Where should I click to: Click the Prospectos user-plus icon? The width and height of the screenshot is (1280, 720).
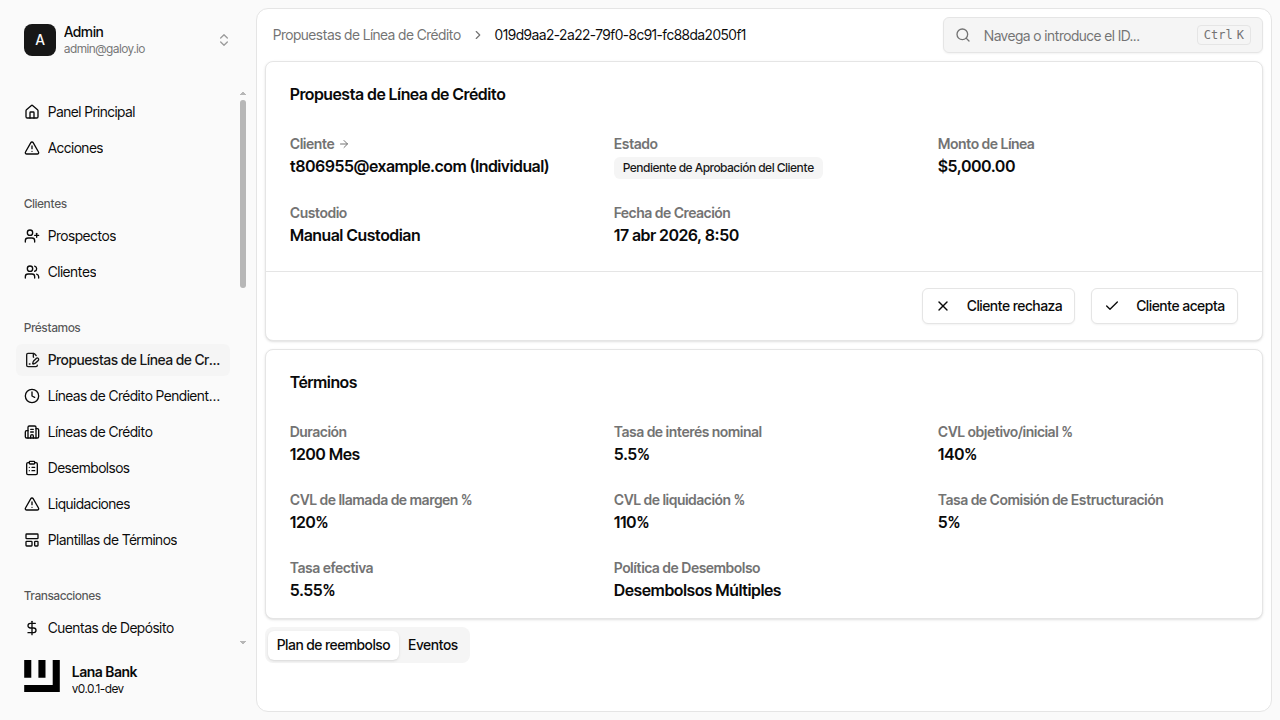32,236
